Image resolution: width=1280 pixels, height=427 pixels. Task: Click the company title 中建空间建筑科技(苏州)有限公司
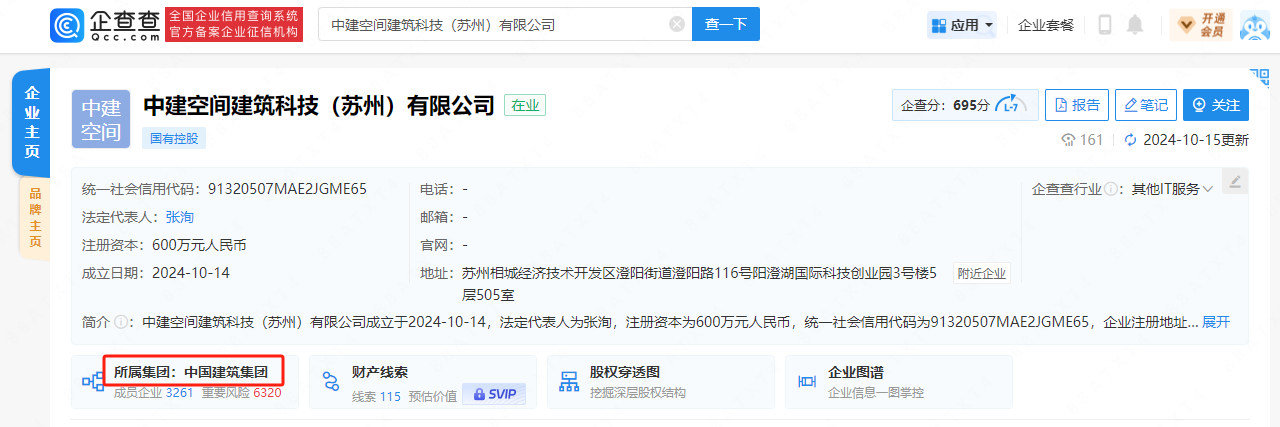(319, 105)
